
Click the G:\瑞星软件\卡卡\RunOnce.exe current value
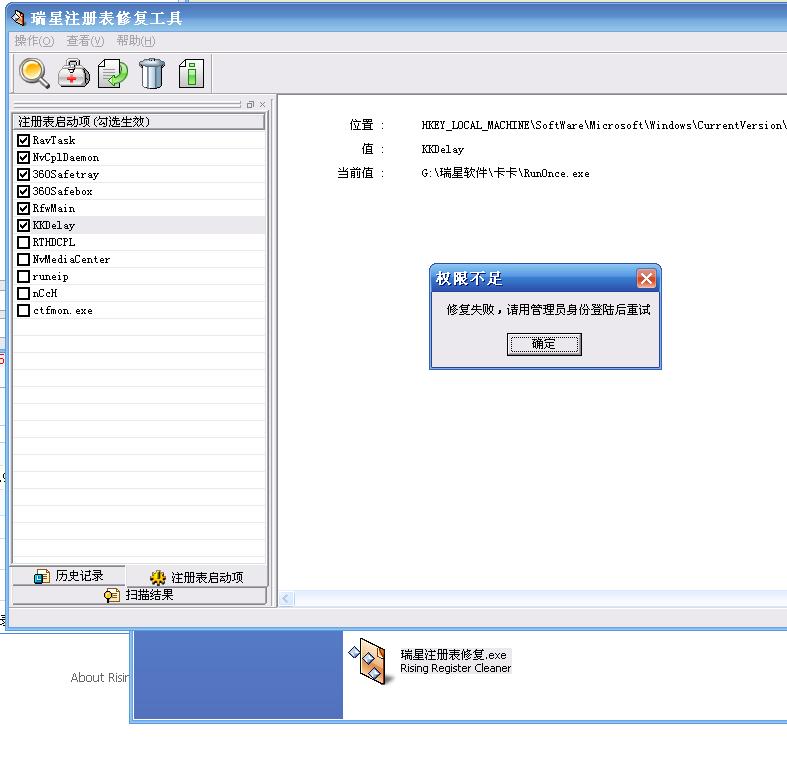pos(505,173)
